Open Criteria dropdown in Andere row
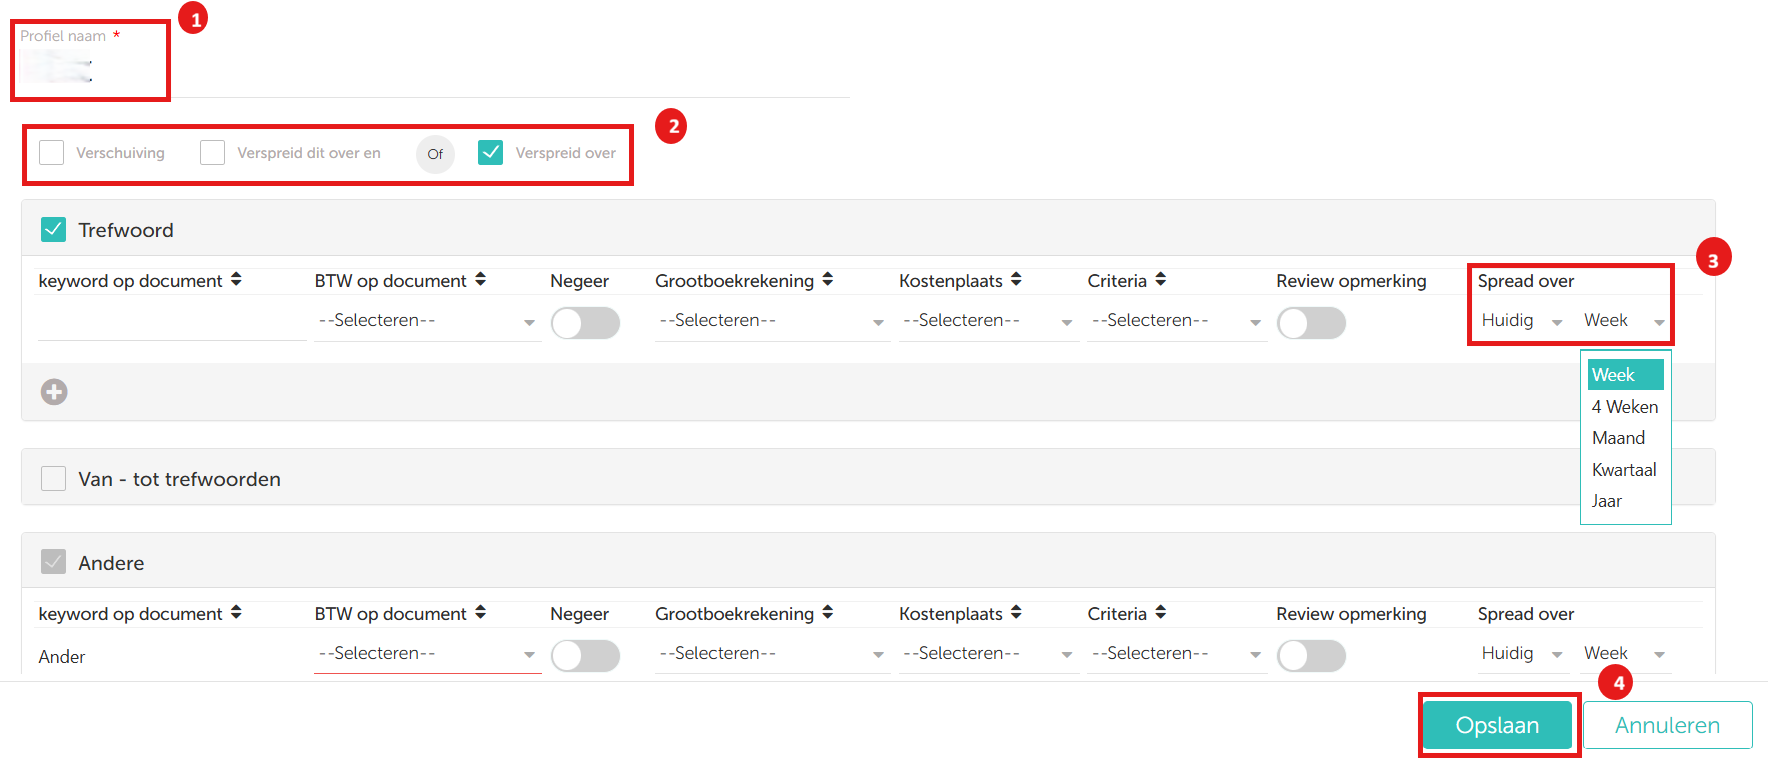 (x=1176, y=654)
